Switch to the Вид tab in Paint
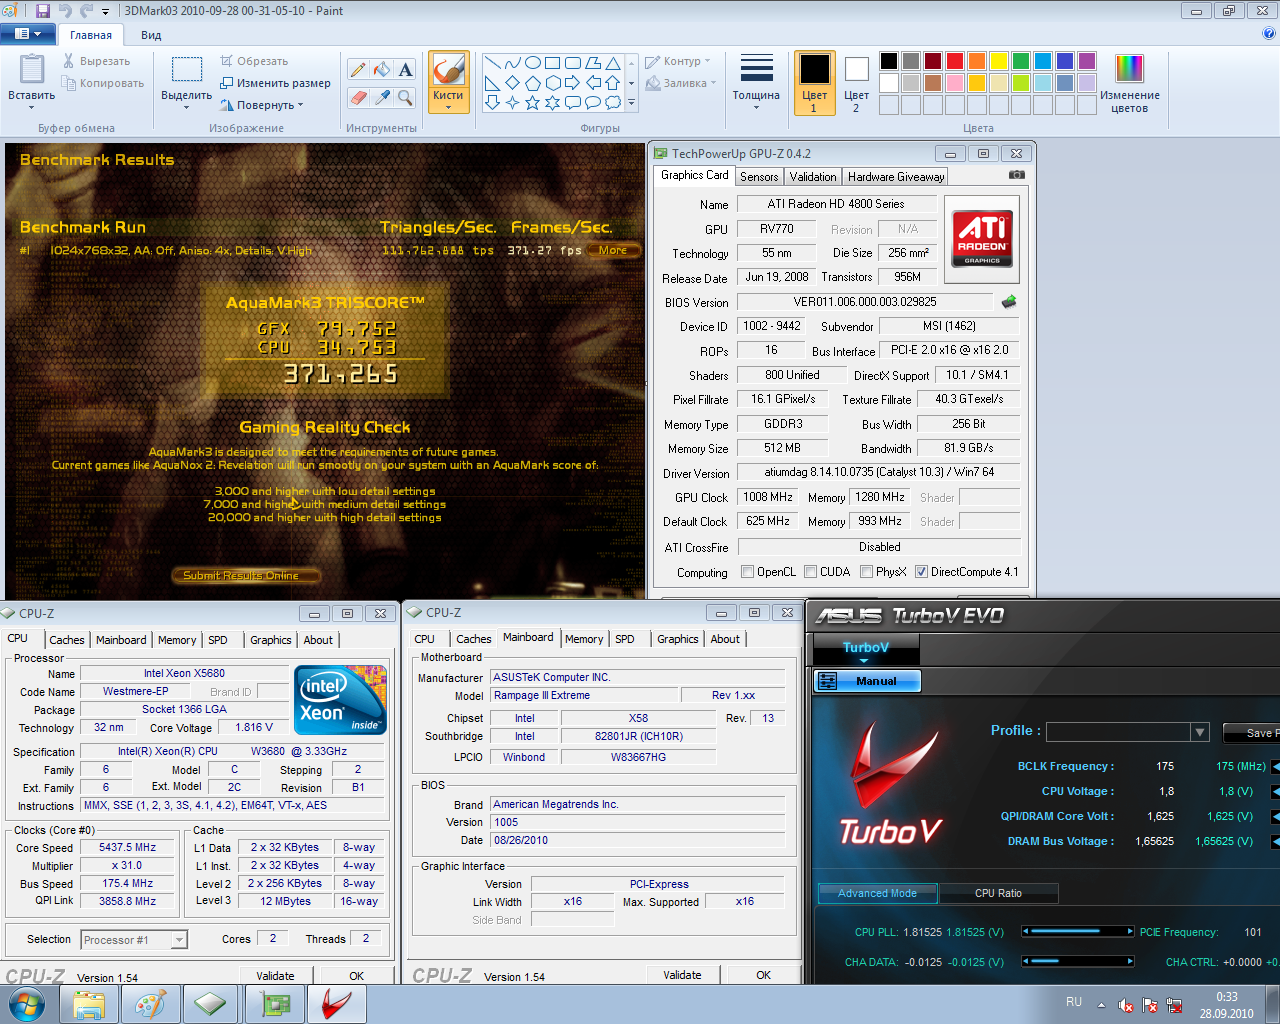This screenshot has width=1280, height=1024. point(151,35)
